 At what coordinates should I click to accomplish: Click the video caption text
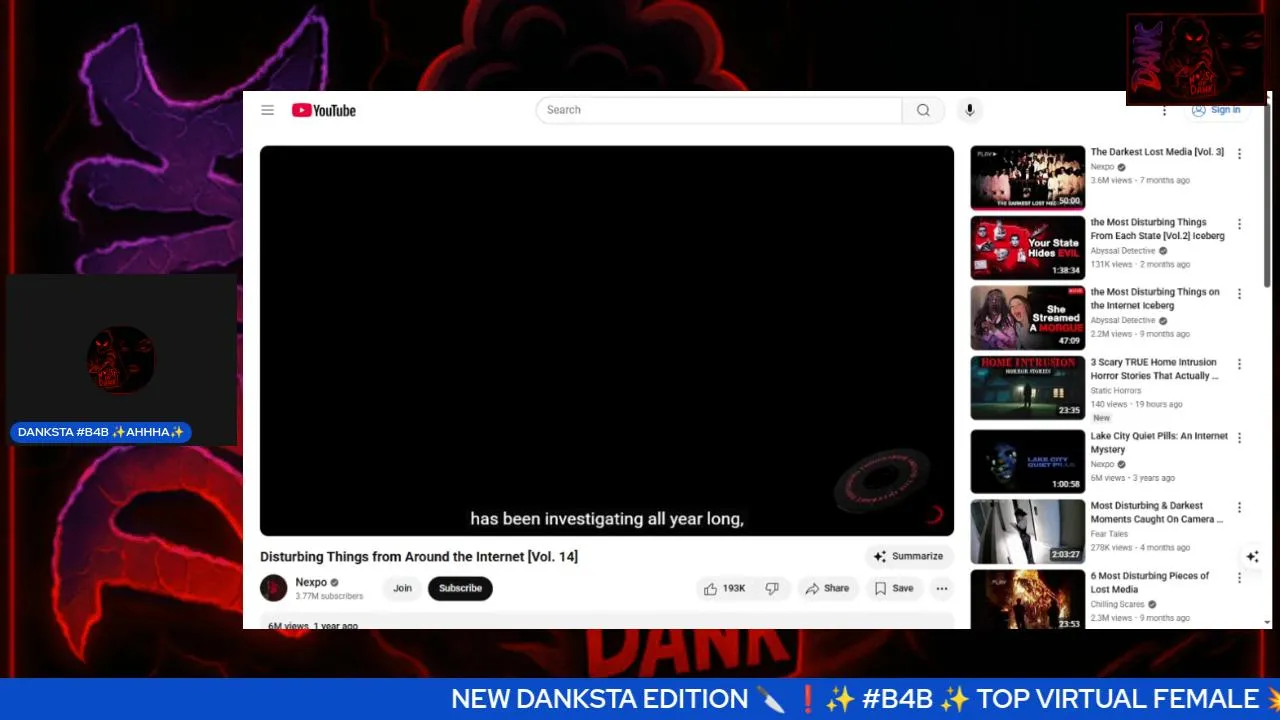(607, 519)
